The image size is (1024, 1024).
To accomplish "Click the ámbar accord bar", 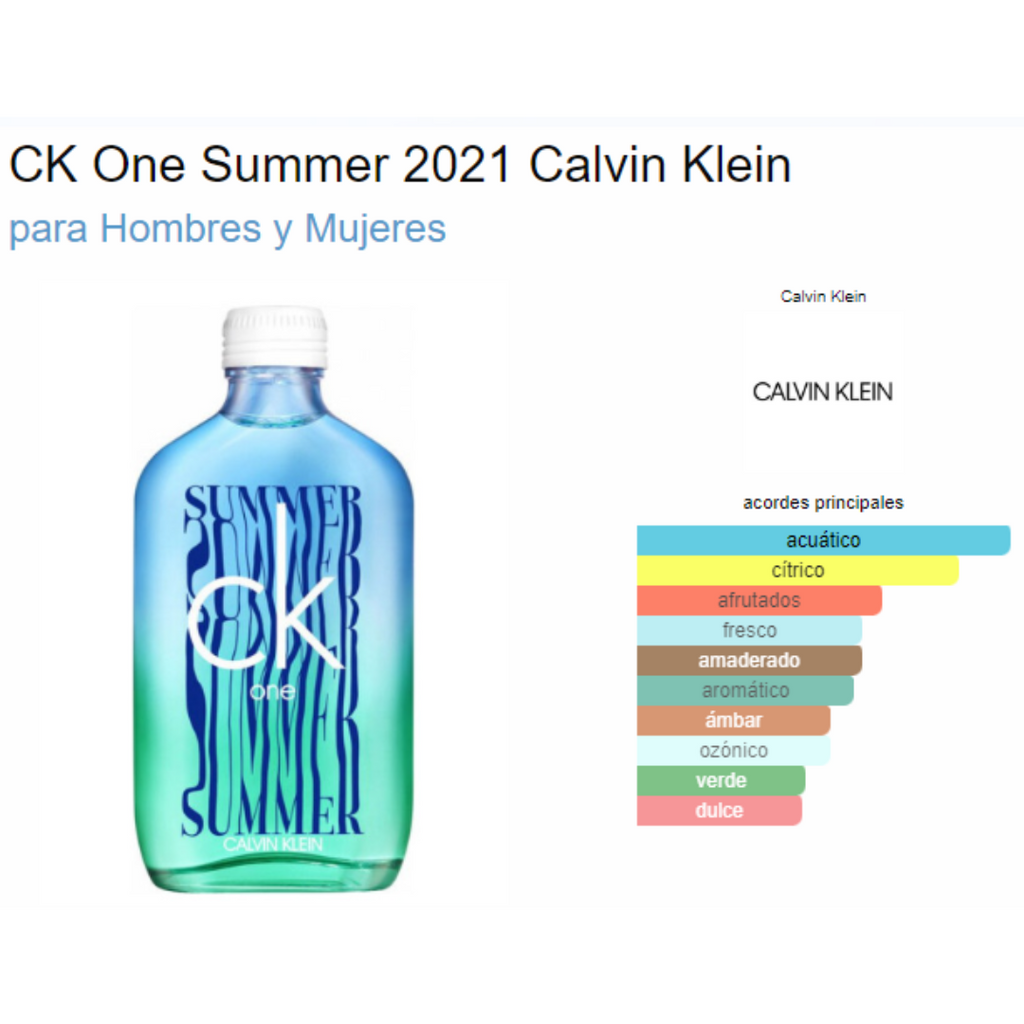I will [x=733, y=720].
